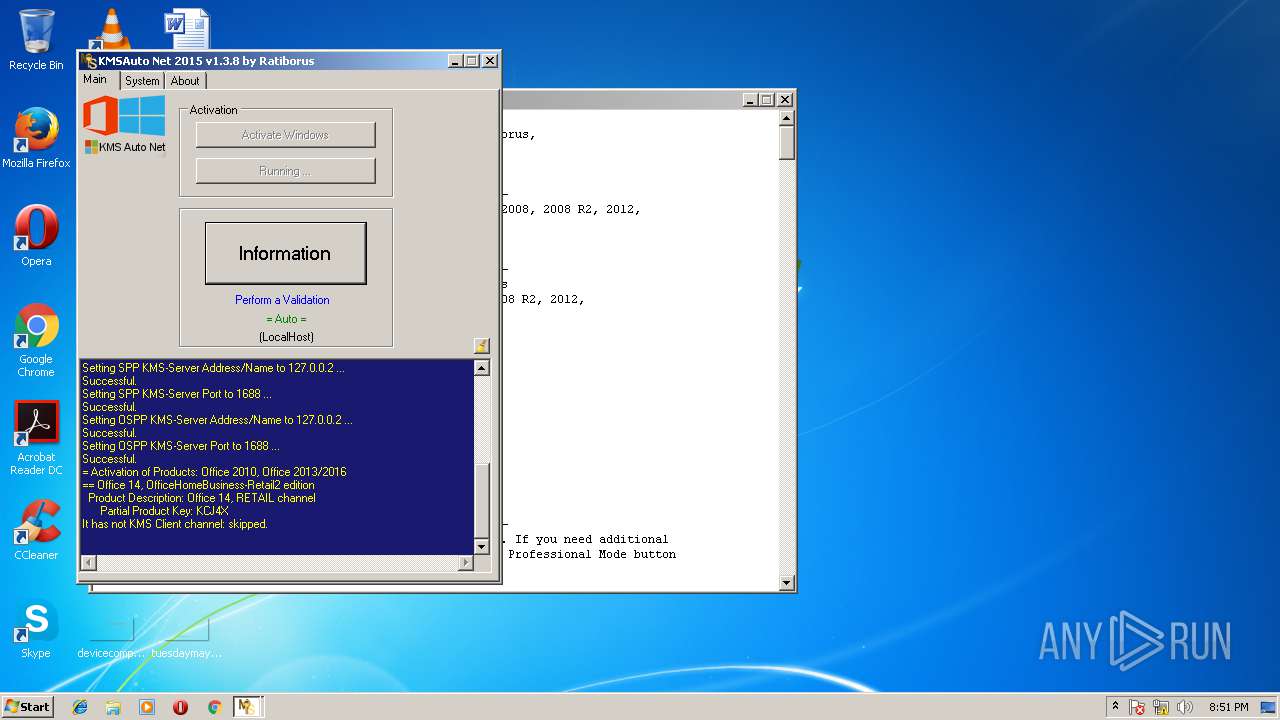Image resolution: width=1280 pixels, height=720 pixels.
Task: Click readme window scrollbar thumb
Action: (x=786, y=142)
